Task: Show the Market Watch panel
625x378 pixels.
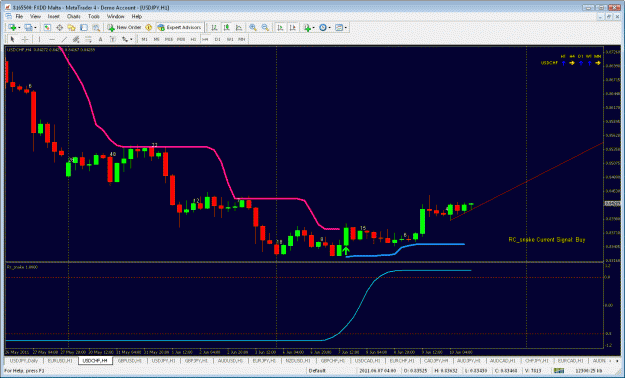Action: [47, 28]
